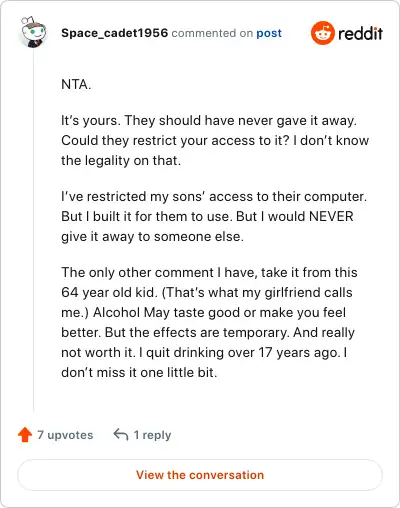Click the "7 upvotes" label
This screenshot has height=508, width=400.
tap(65, 435)
